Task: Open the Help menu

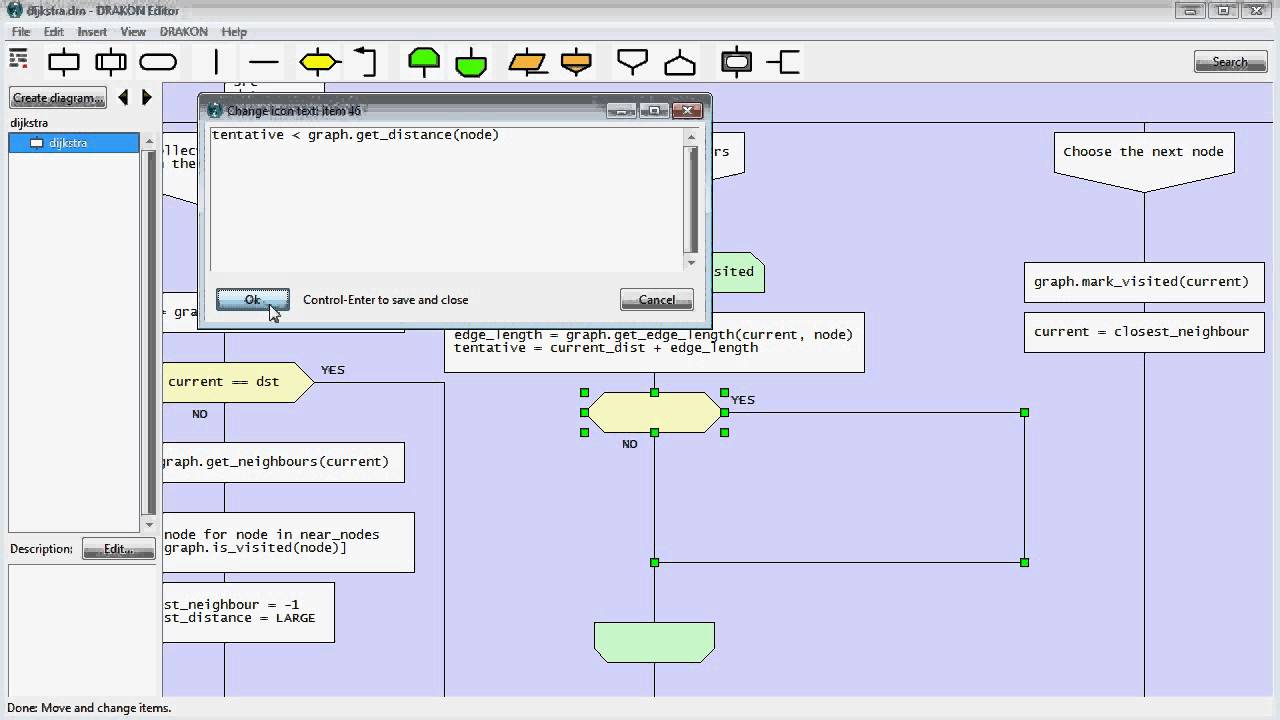Action: pyautogui.click(x=234, y=32)
